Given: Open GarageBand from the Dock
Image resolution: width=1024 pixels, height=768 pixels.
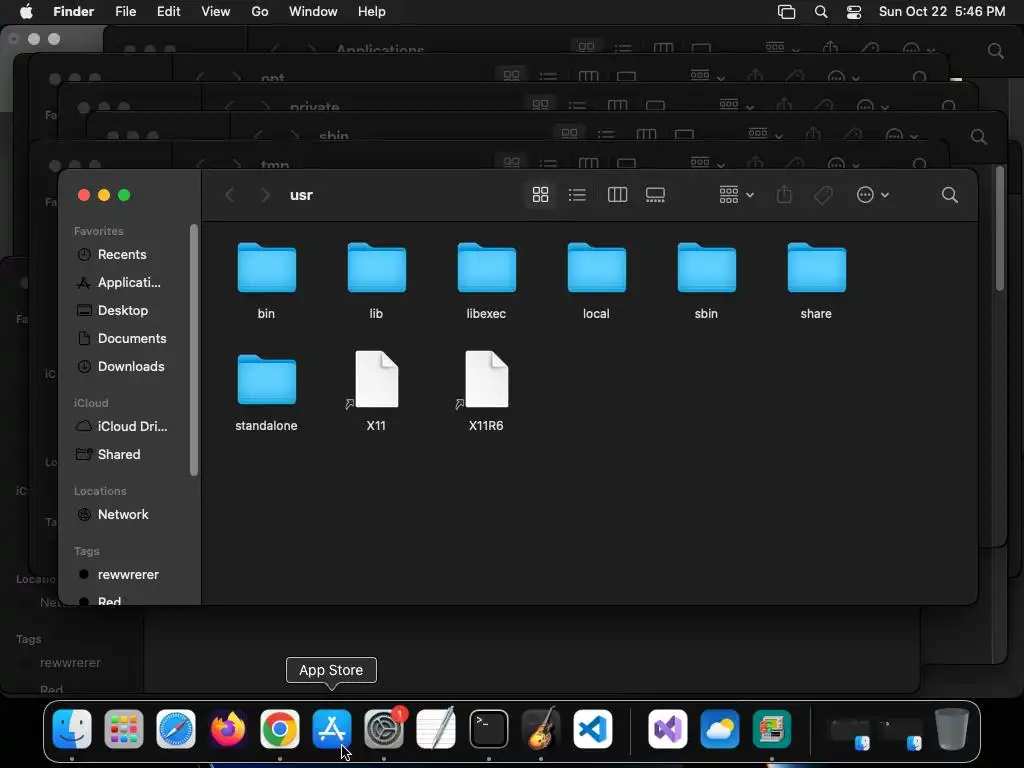Looking at the screenshot, I should click(x=541, y=729).
